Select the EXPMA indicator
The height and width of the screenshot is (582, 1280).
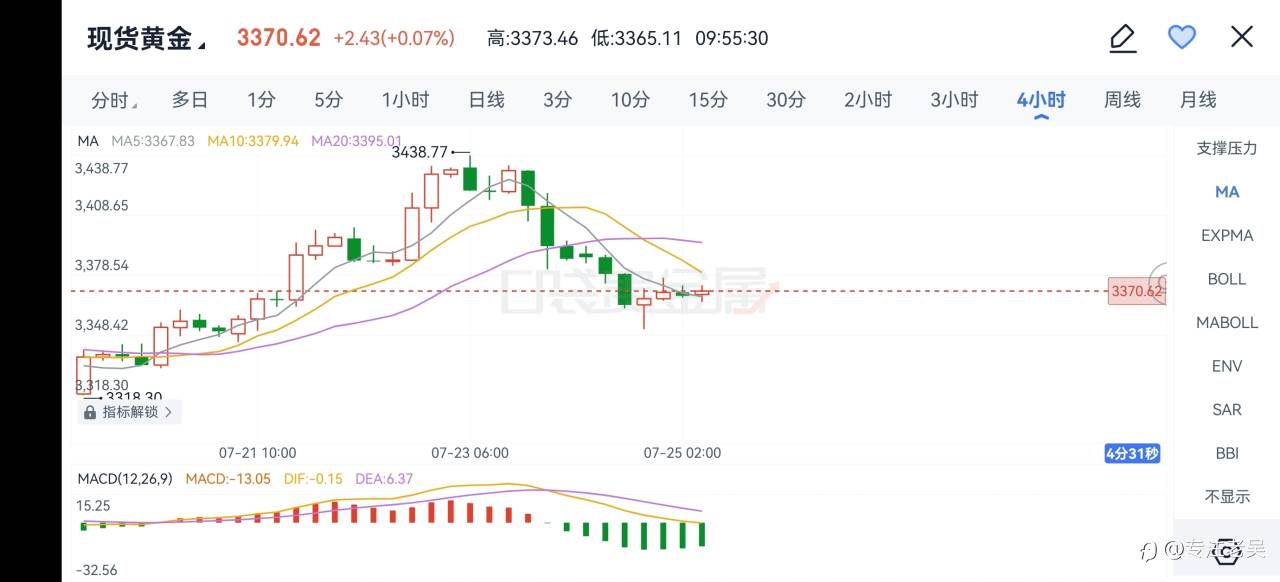click(x=1226, y=236)
